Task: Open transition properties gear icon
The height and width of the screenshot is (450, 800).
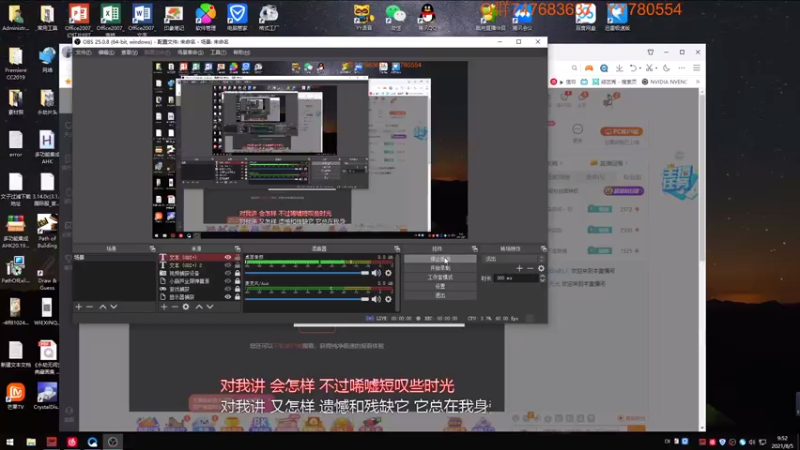Action: tap(541, 268)
